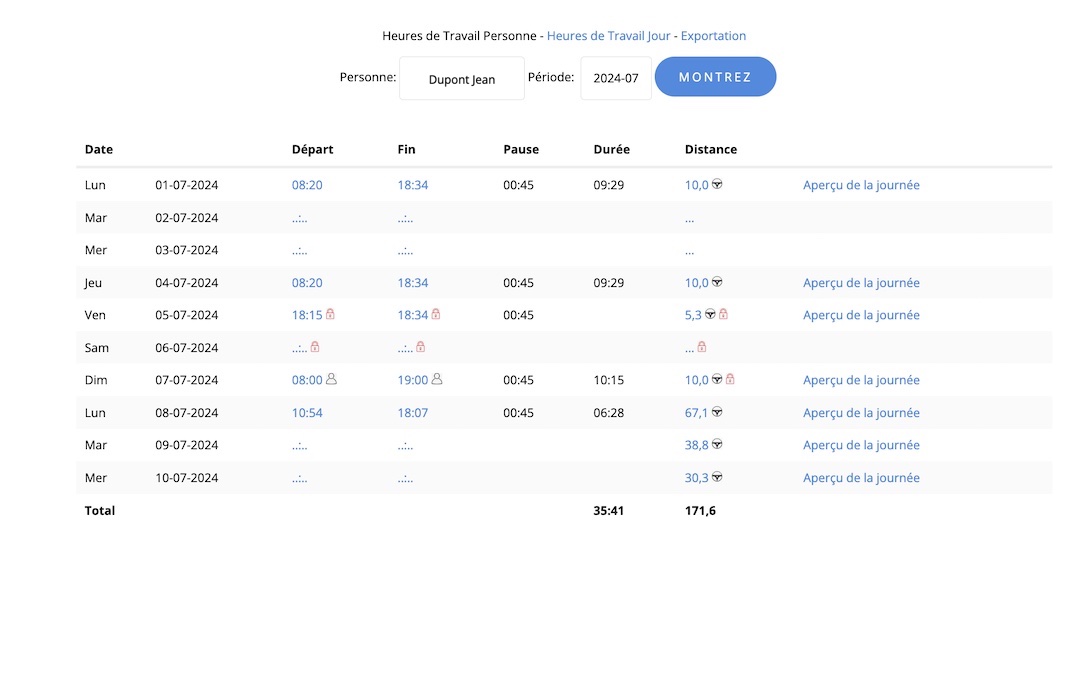Click the steering wheel icon beside 38,8 distance
This screenshot has width=1080, height=680.
point(717,445)
